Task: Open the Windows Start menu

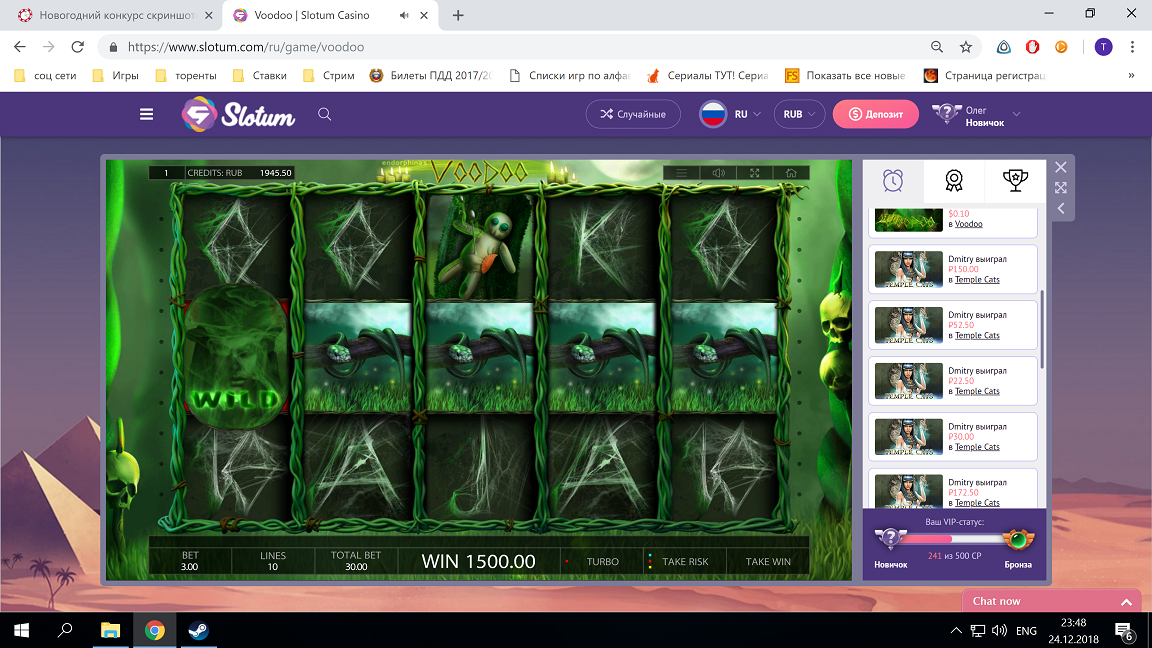Action: (21, 630)
